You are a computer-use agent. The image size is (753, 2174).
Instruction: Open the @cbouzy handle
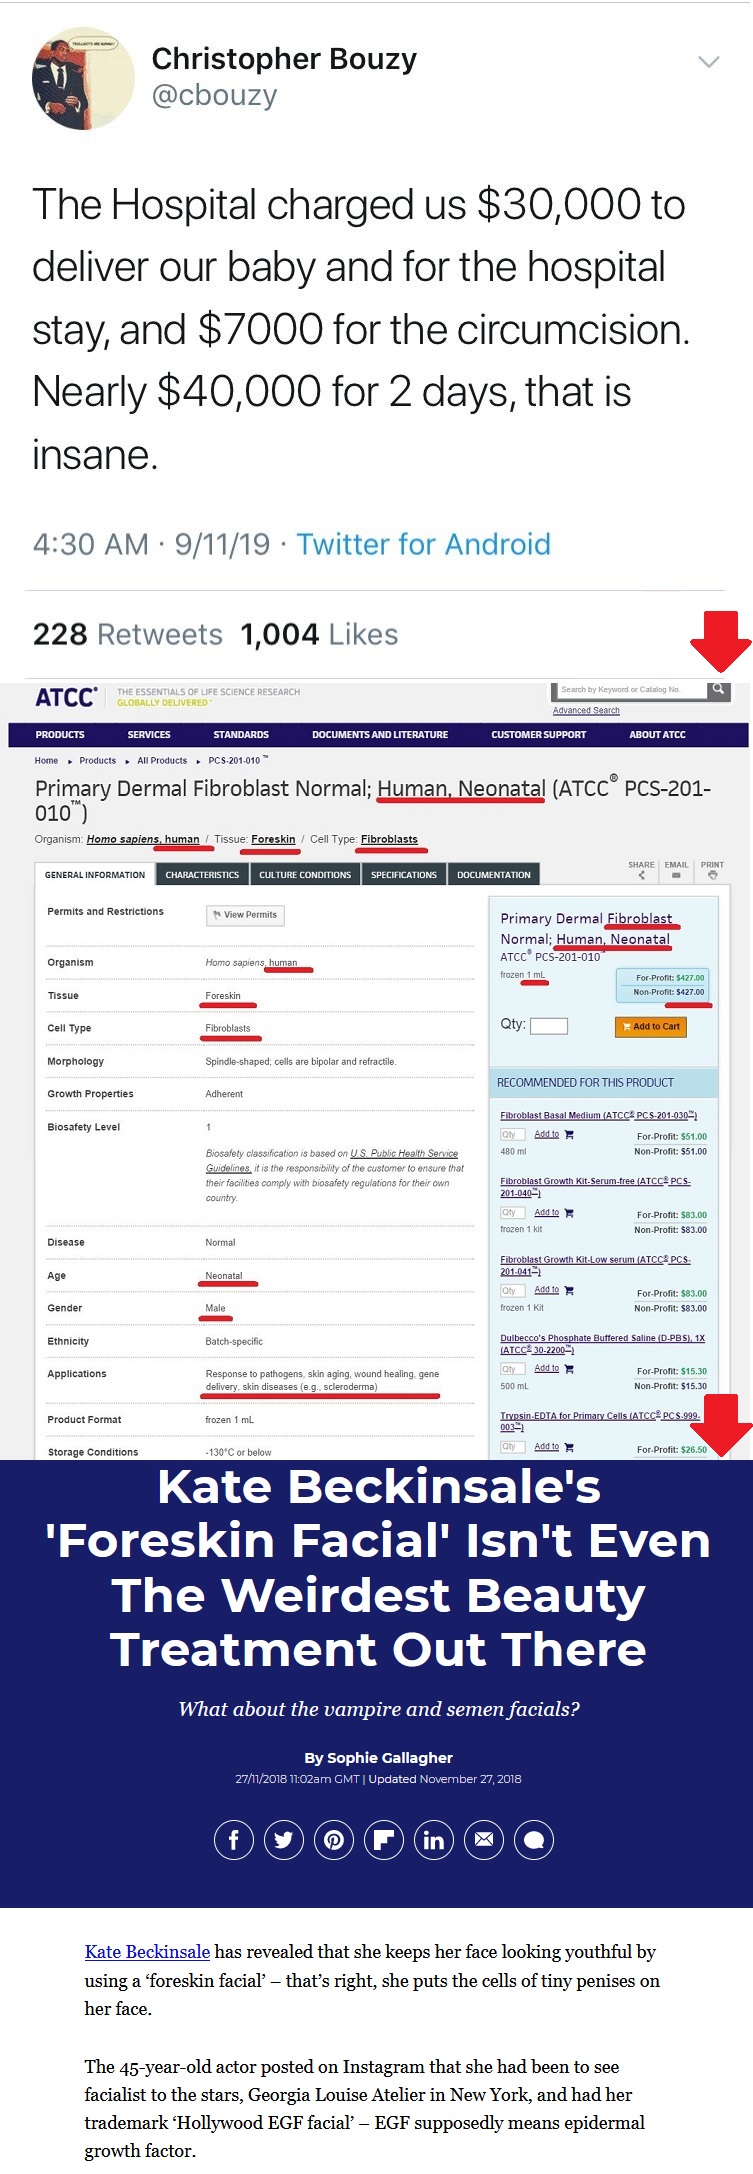pyautogui.click(x=214, y=96)
